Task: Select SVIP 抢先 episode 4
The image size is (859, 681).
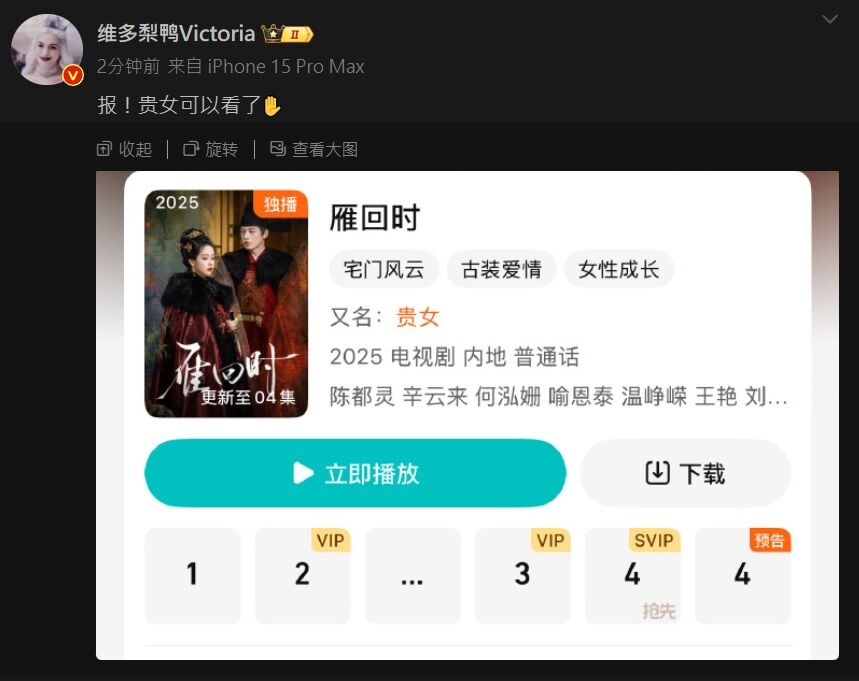Action: coord(633,575)
